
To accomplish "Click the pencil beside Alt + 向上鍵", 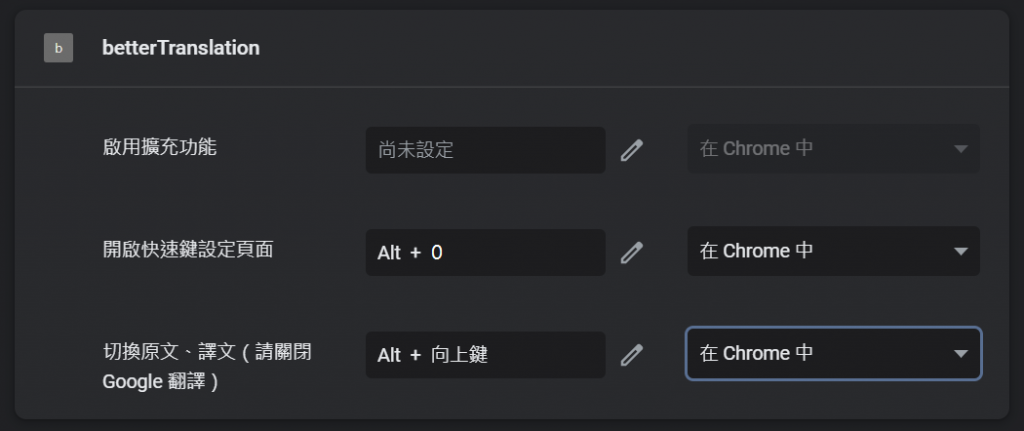I will tap(631, 354).
